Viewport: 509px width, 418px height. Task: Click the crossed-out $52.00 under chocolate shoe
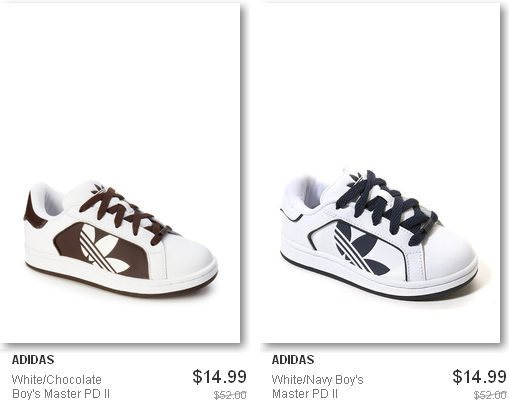point(230,395)
